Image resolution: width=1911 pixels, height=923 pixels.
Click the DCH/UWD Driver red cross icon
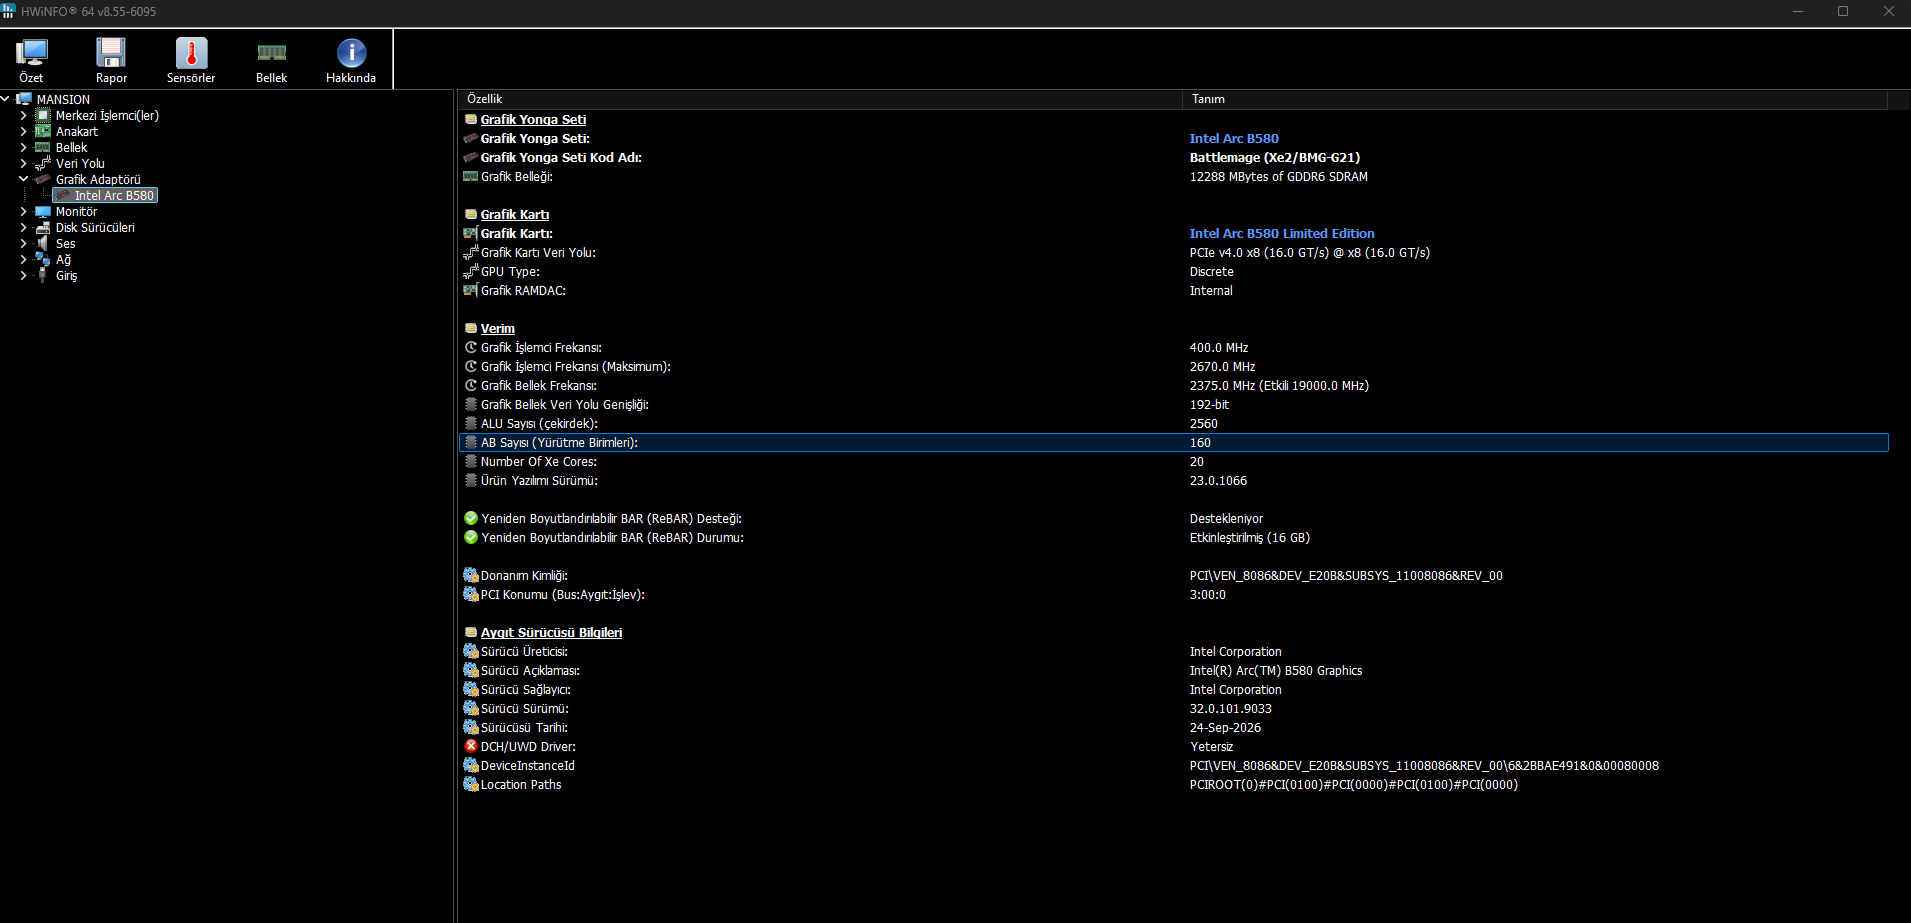[x=471, y=747]
